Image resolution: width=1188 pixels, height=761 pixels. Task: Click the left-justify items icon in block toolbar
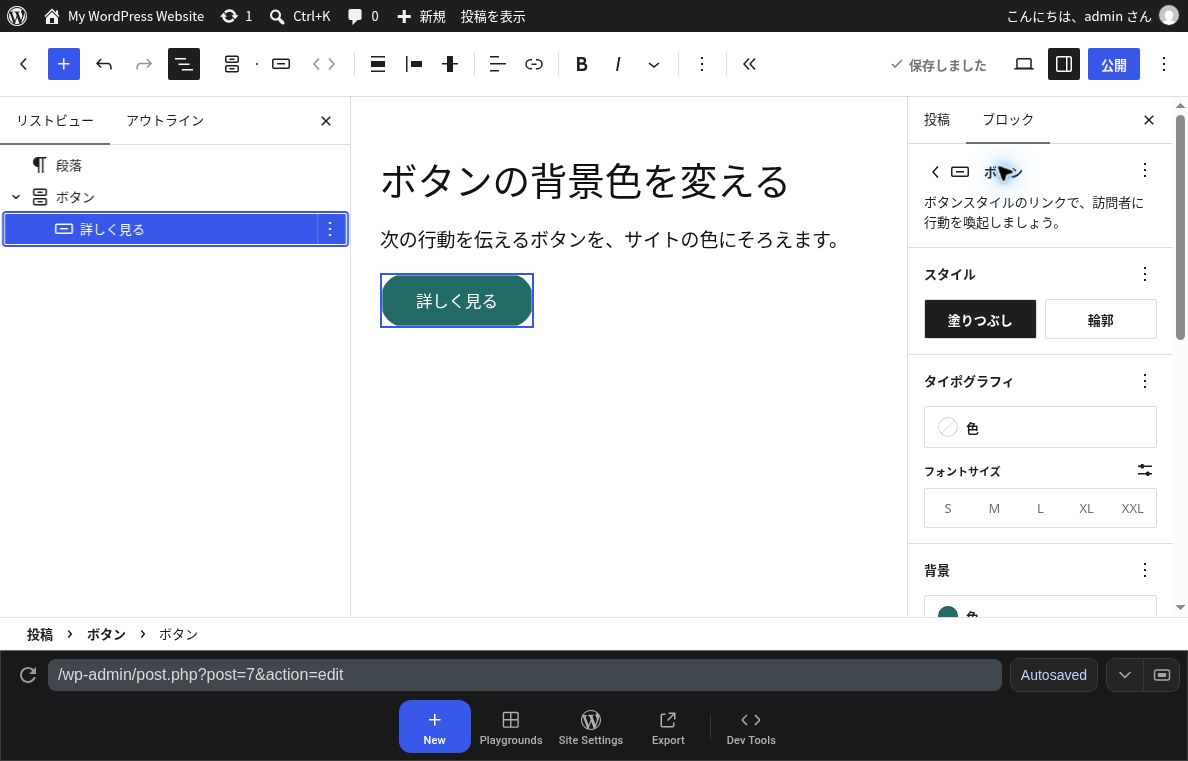pos(414,64)
